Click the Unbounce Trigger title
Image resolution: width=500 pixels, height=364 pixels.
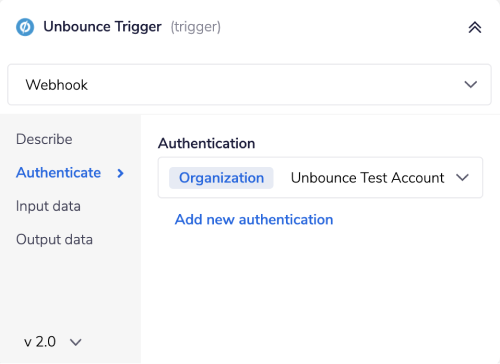click(x=102, y=27)
